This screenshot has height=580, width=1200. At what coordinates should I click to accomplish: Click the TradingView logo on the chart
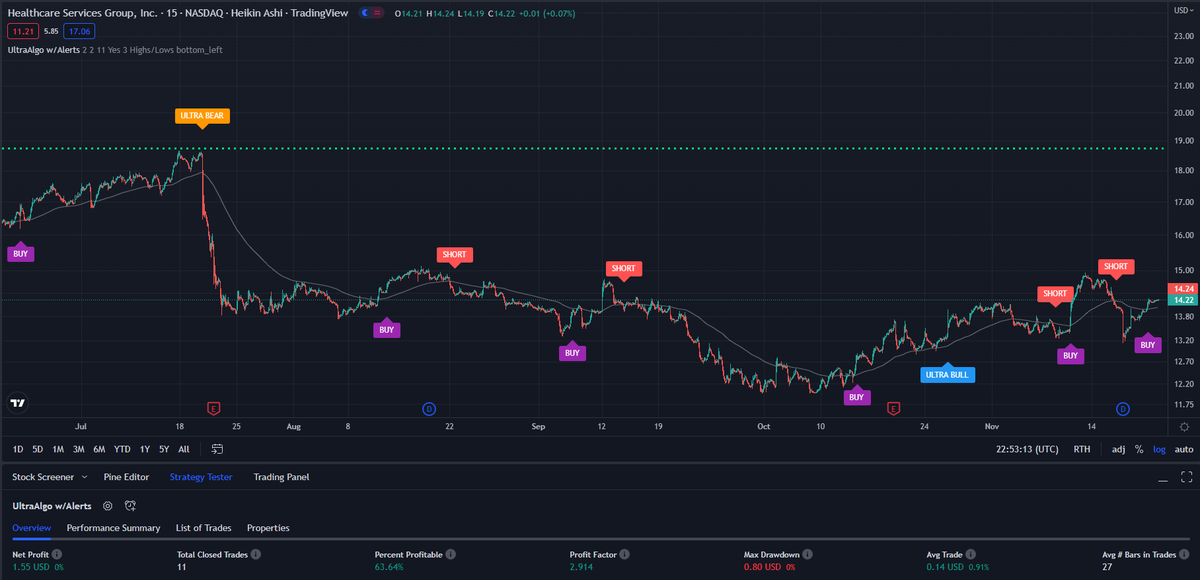coord(17,404)
